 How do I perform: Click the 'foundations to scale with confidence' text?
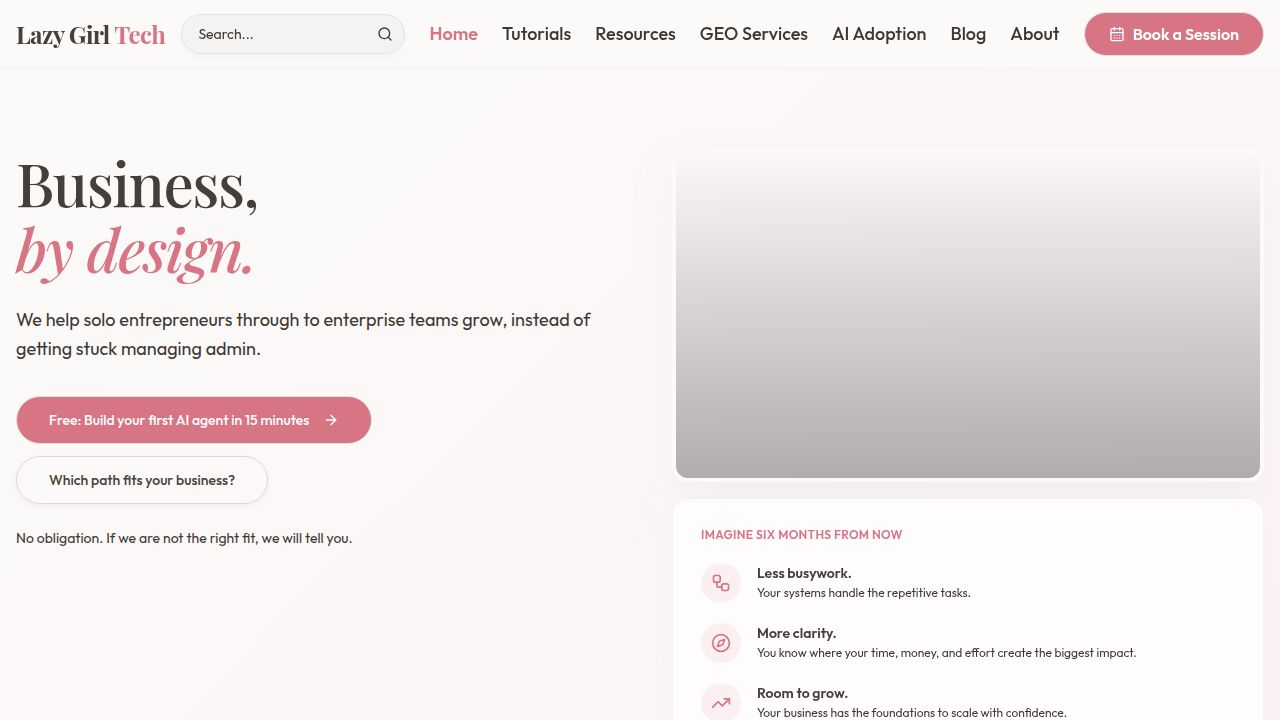click(x=912, y=713)
